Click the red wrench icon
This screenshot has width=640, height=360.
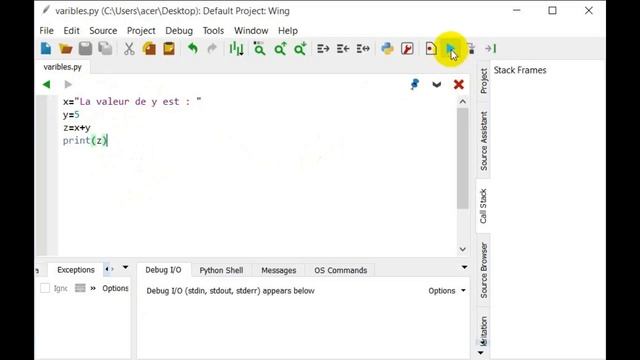pyautogui.click(x=407, y=49)
